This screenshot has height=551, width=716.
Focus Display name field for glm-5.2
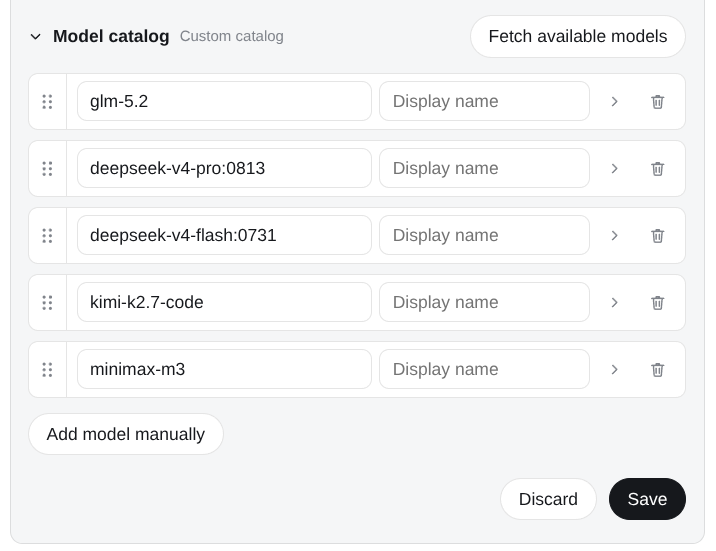484,101
